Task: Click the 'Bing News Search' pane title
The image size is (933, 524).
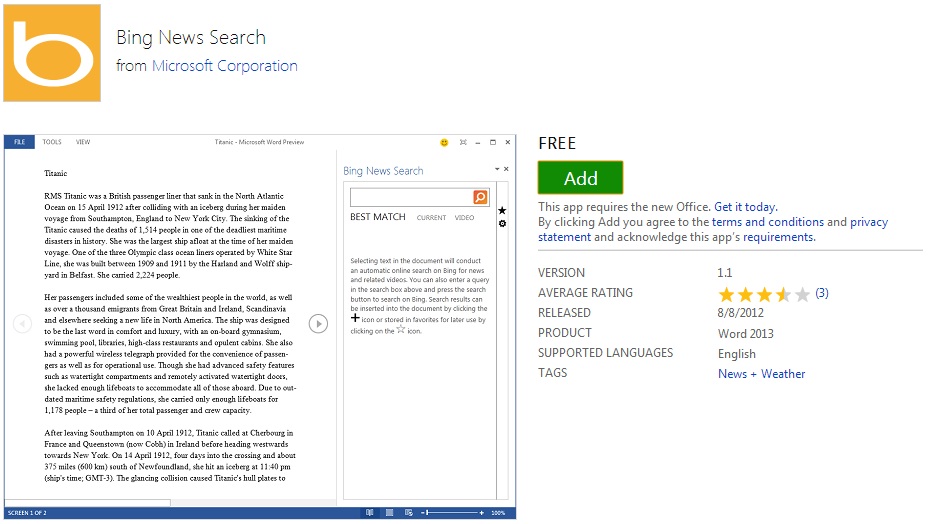Action: pos(383,171)
